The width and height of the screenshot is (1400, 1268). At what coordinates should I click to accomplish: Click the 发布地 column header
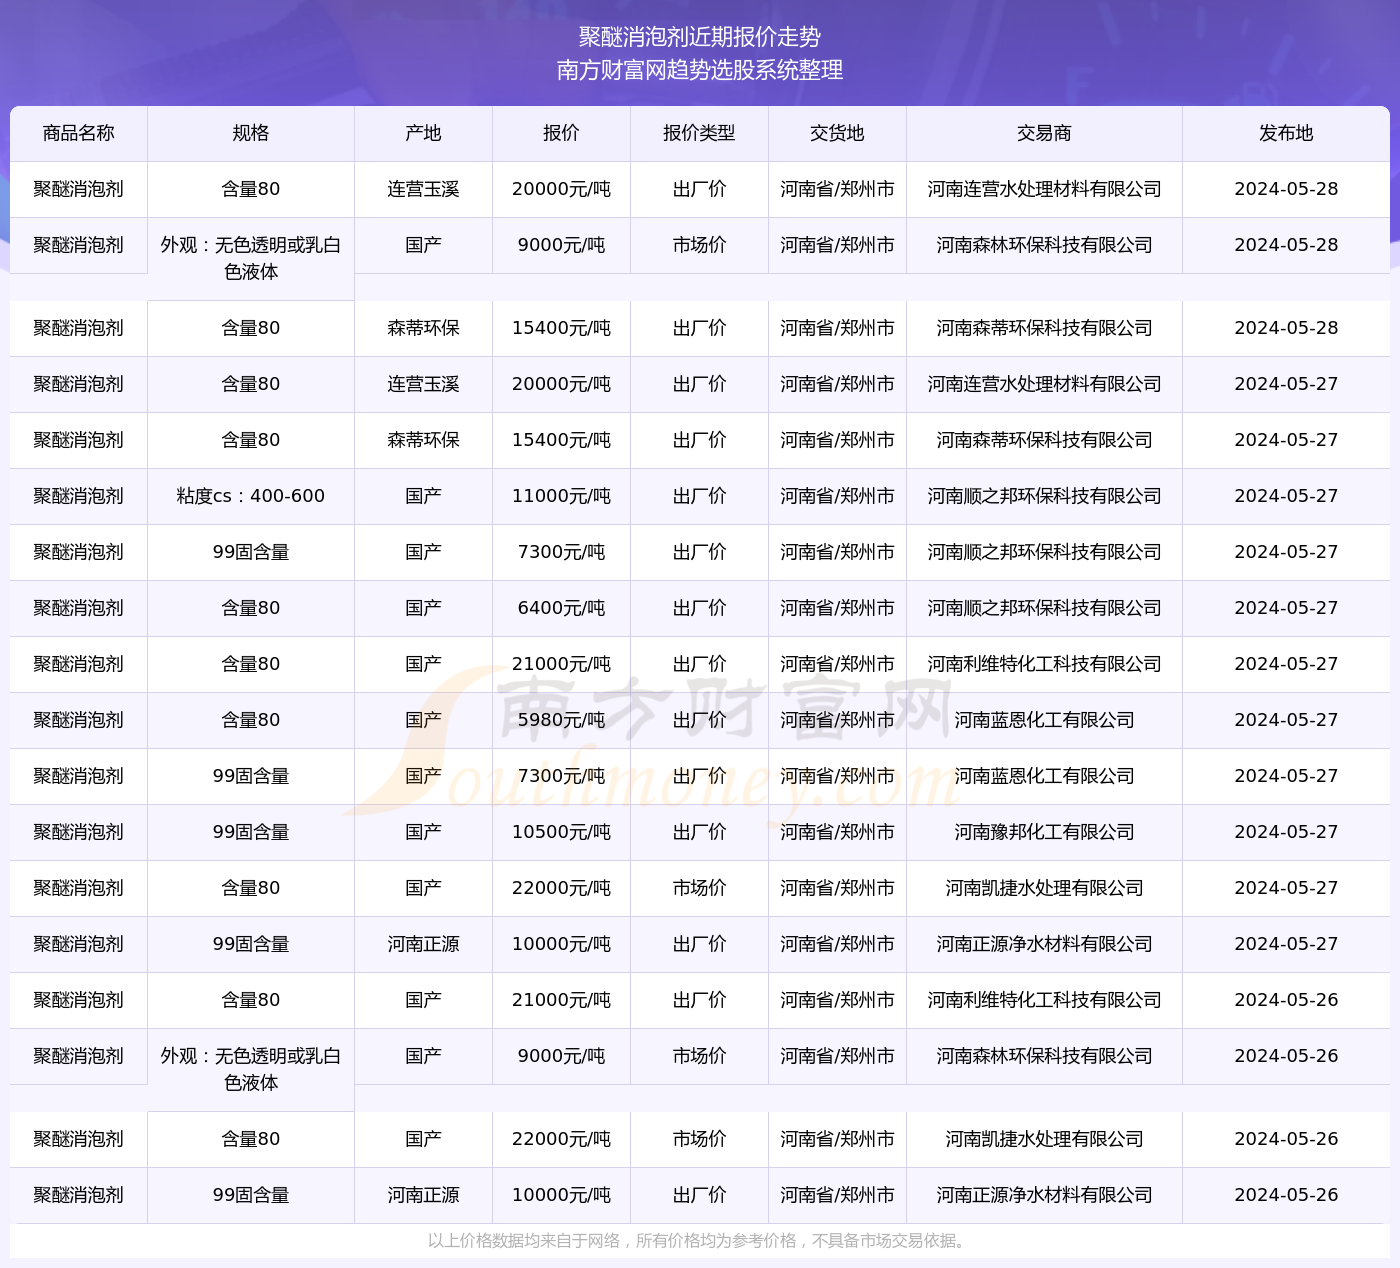point(1286,133)
